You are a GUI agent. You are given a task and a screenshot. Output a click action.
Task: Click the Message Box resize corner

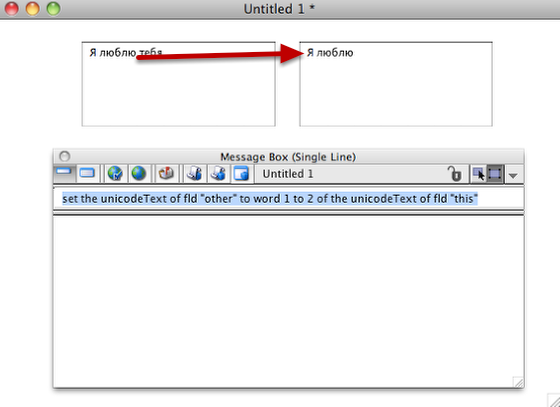coord(518,382)
